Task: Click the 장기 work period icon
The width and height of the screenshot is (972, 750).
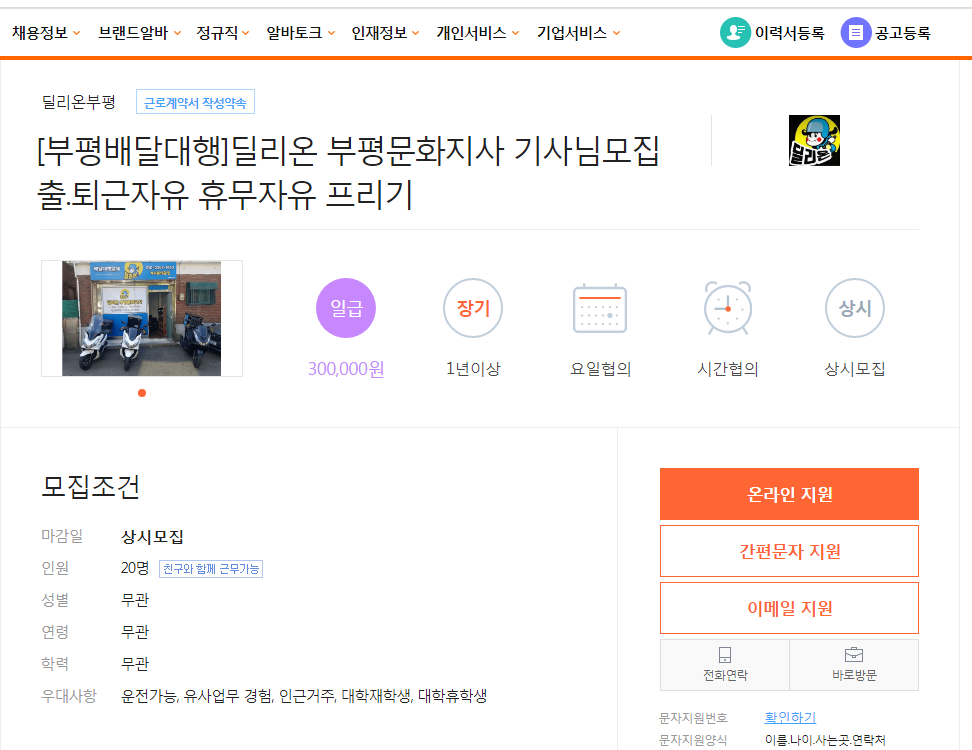Action: [473, 308]
